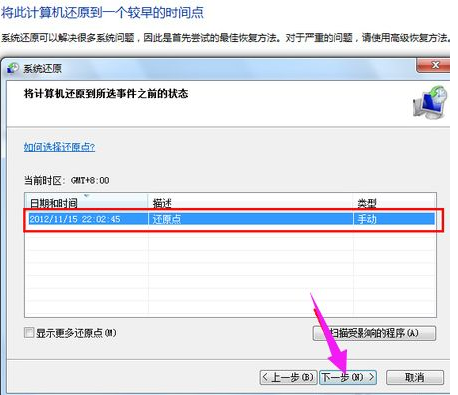Enable the 显示更多还原点 checkbox

click(x=29, y=332)
